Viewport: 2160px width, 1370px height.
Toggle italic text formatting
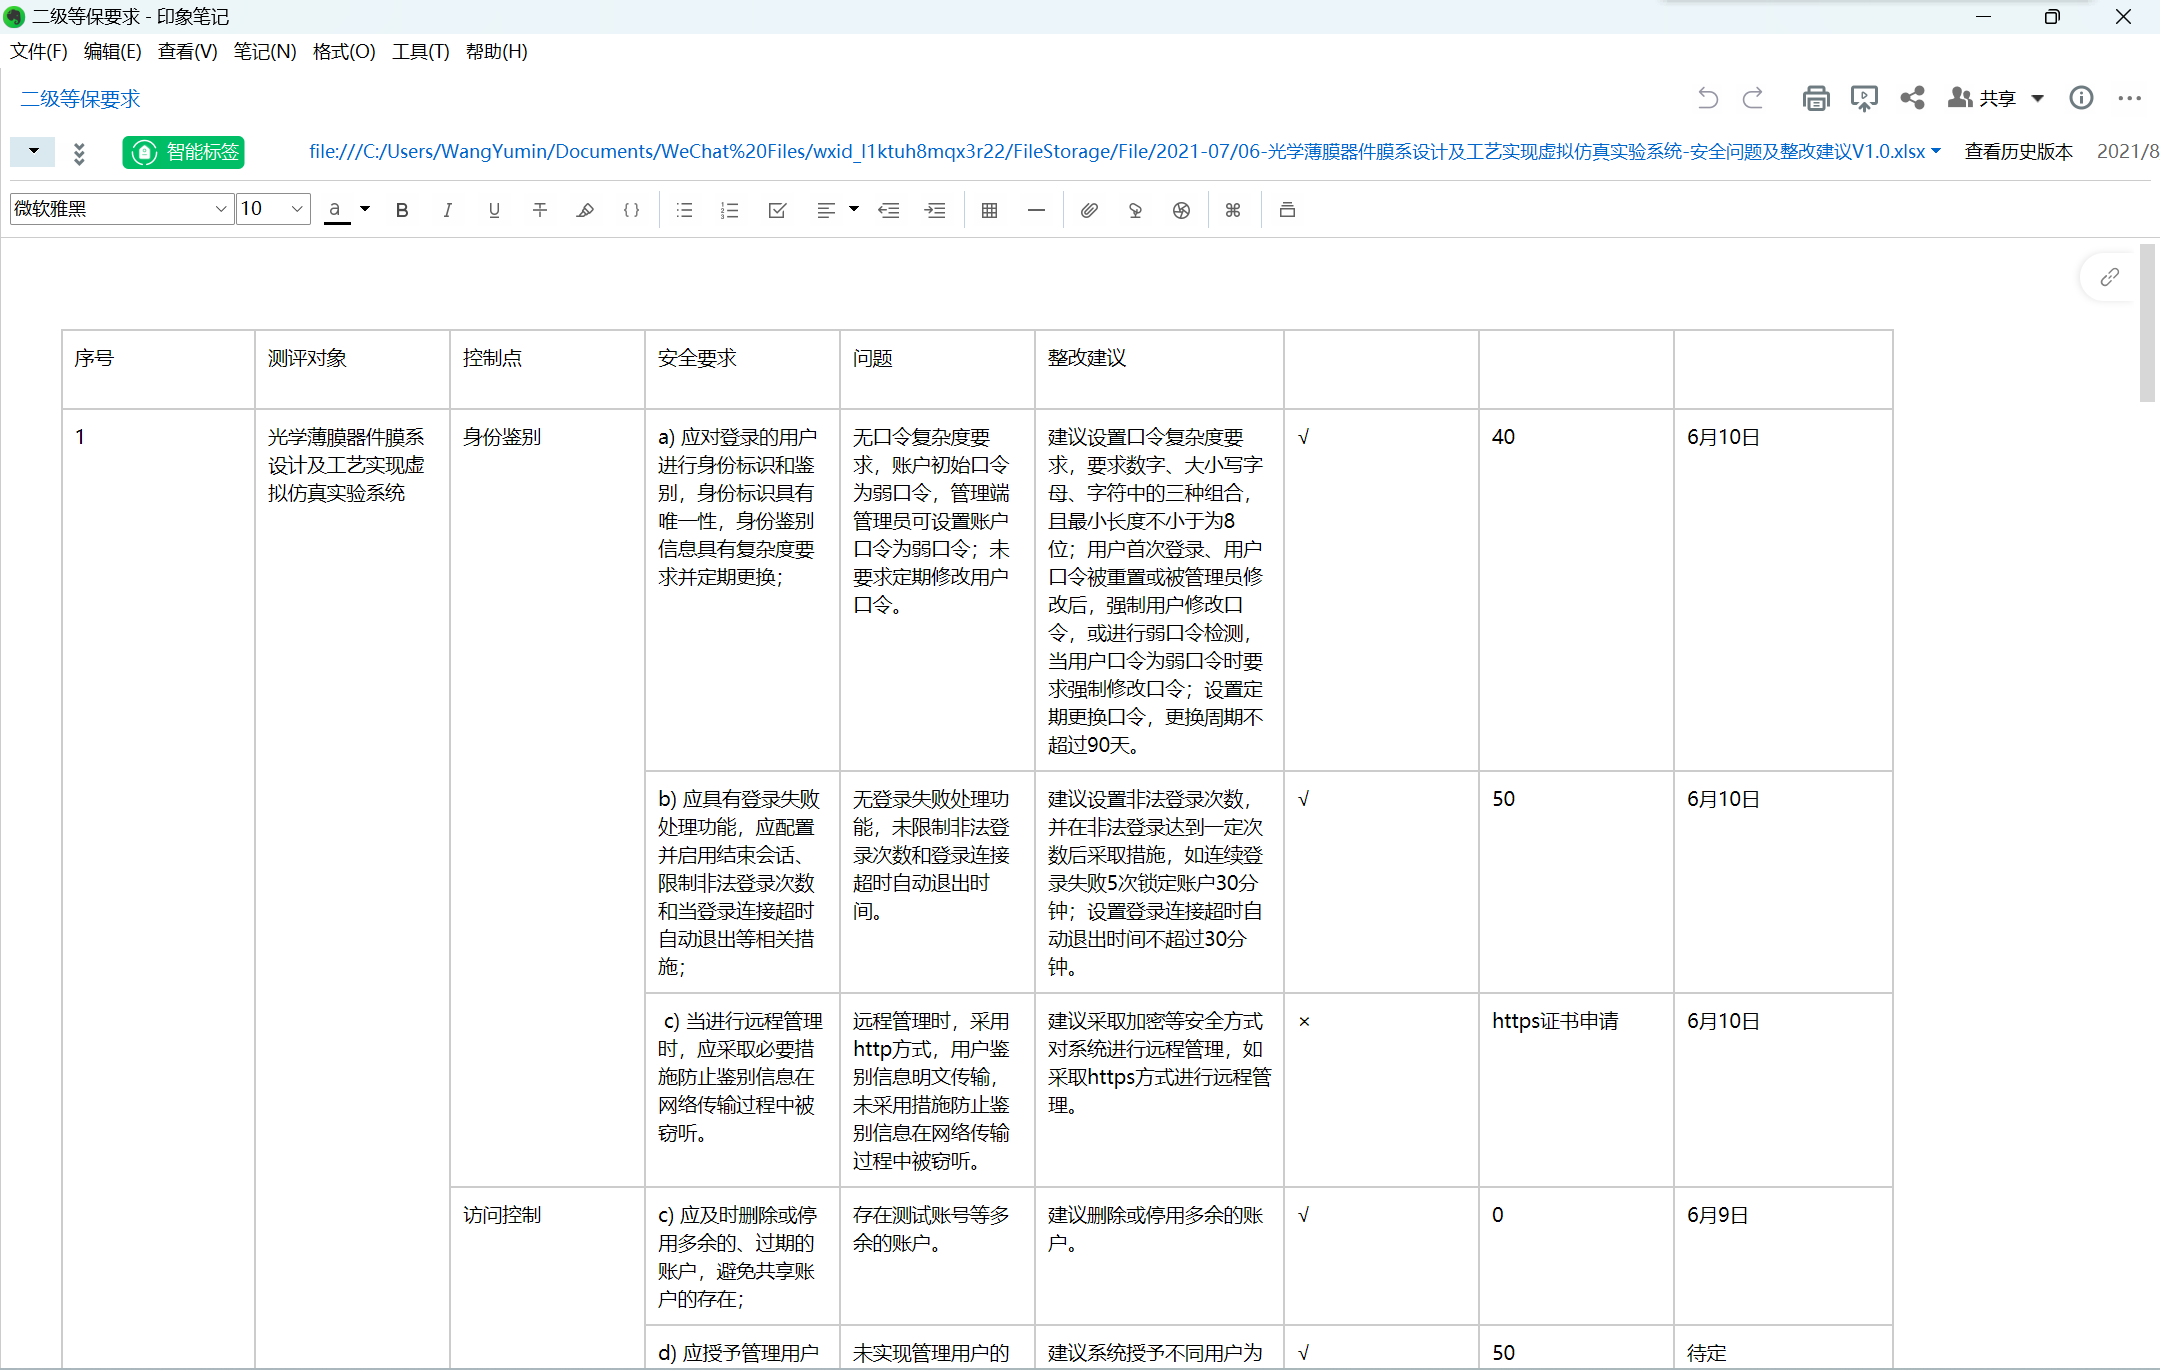click(x=447, y=210)
